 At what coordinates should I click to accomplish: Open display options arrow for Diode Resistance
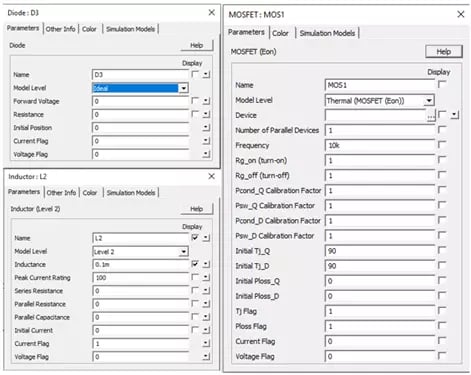[x=206, y=114]
